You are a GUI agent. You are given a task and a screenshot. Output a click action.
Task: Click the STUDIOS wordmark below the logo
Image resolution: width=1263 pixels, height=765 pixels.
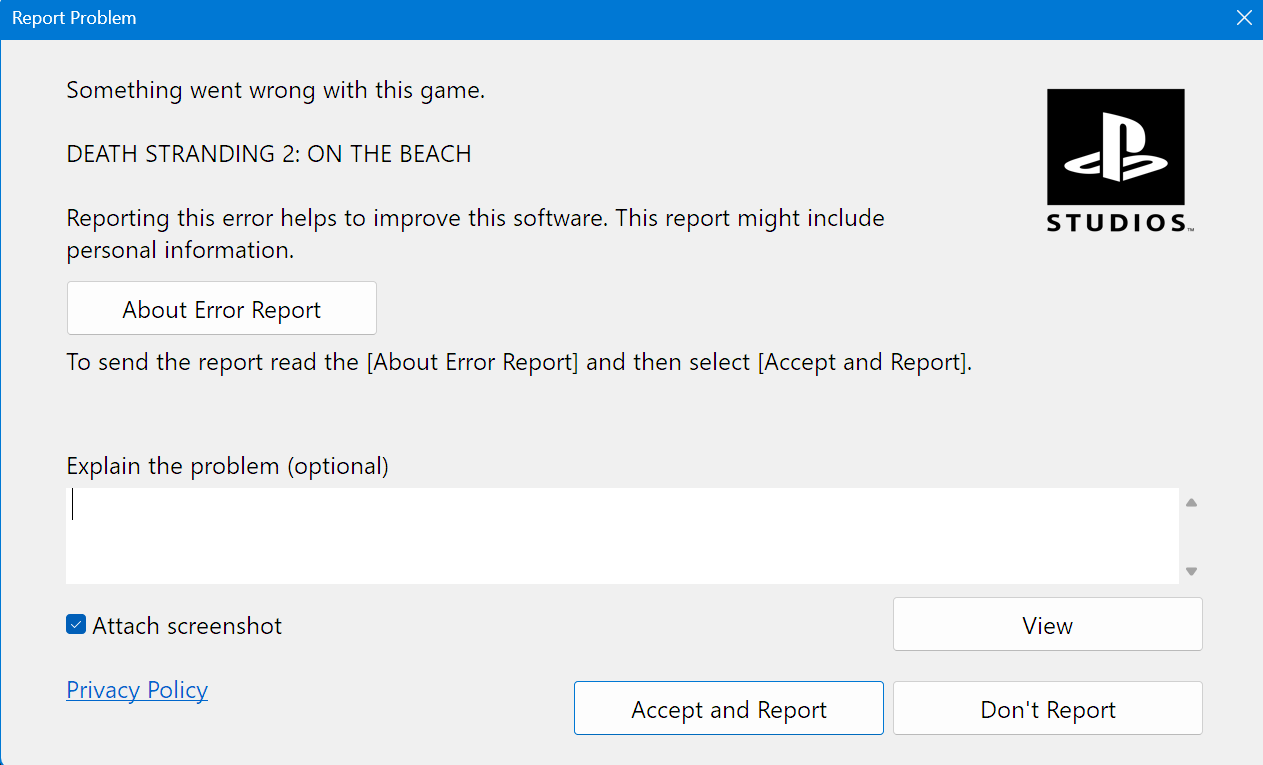pyautogui.click(x=1116, y=223)
